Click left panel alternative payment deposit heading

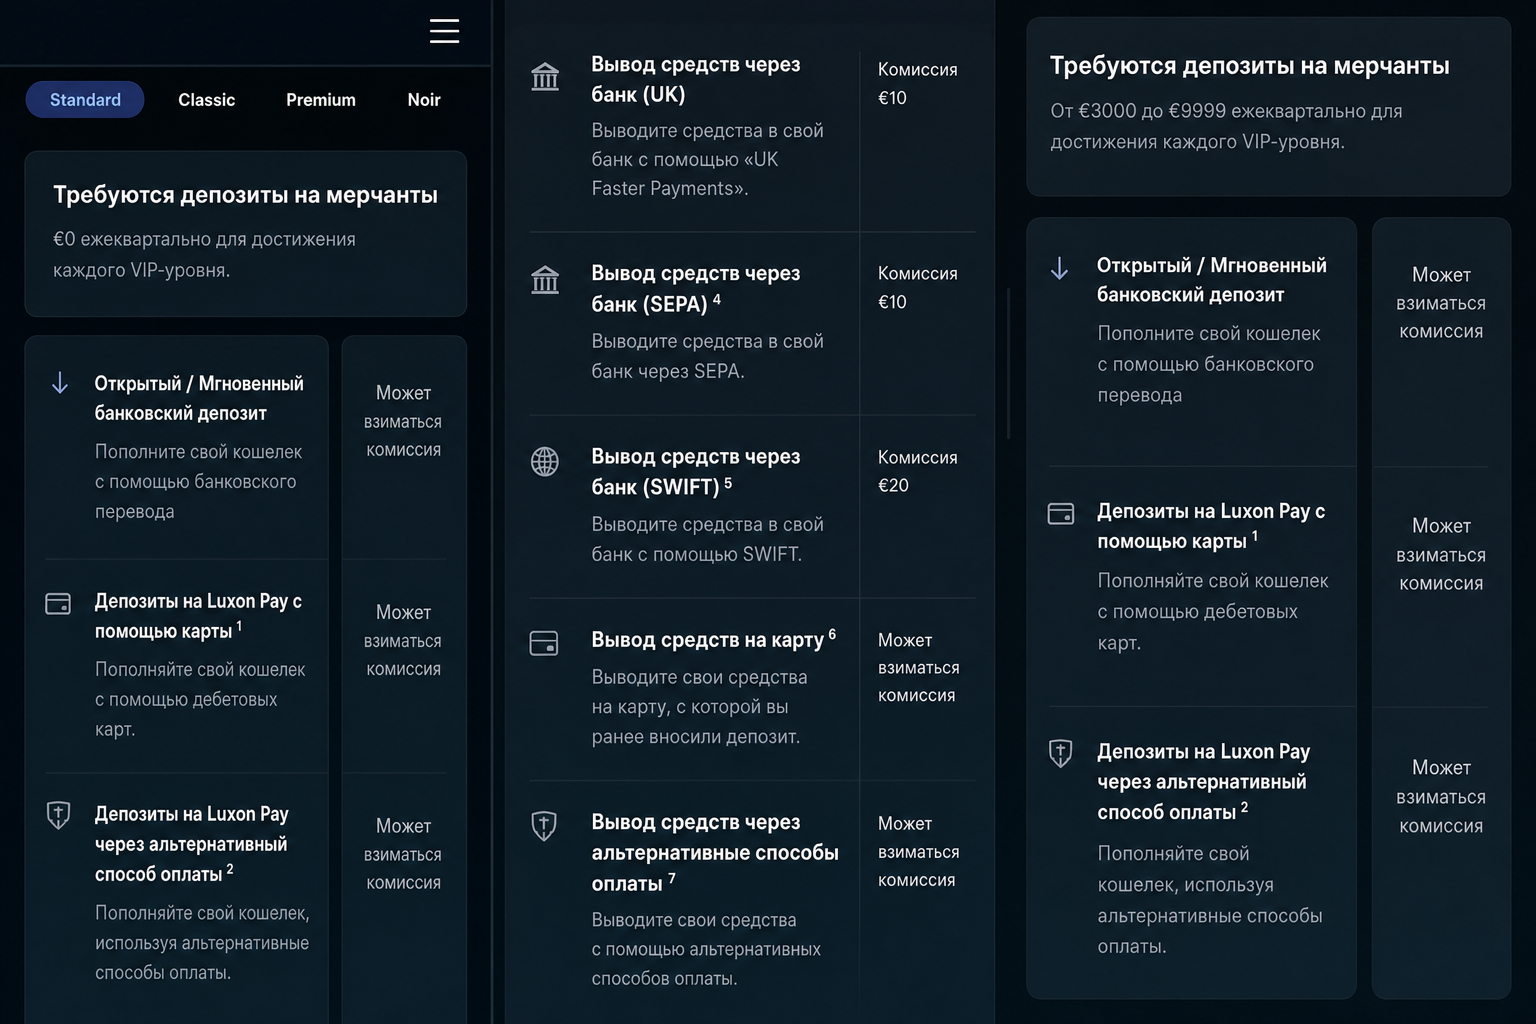pyautogui.click(x=191, y=844)
